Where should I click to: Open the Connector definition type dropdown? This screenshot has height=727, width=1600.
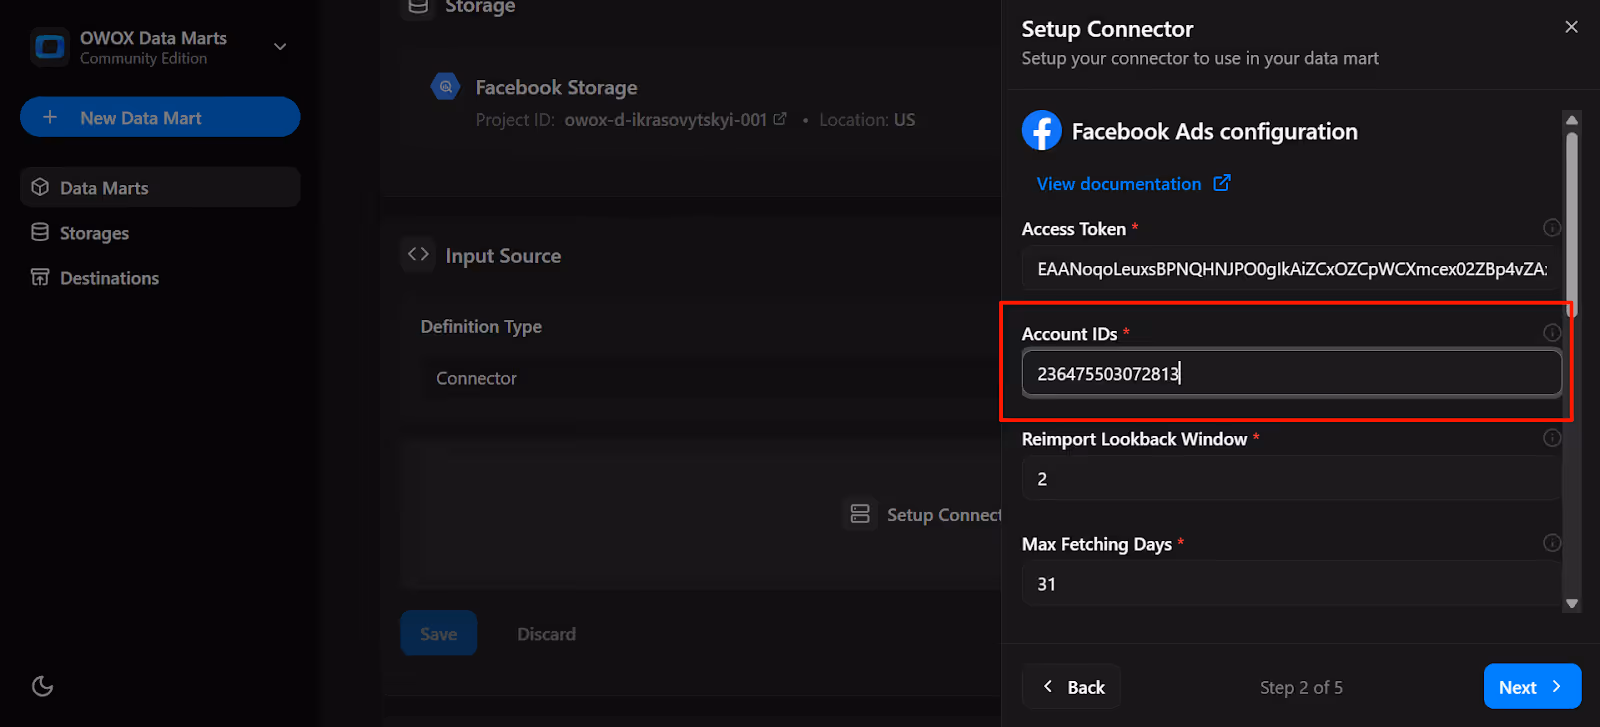tap(711, 378)
